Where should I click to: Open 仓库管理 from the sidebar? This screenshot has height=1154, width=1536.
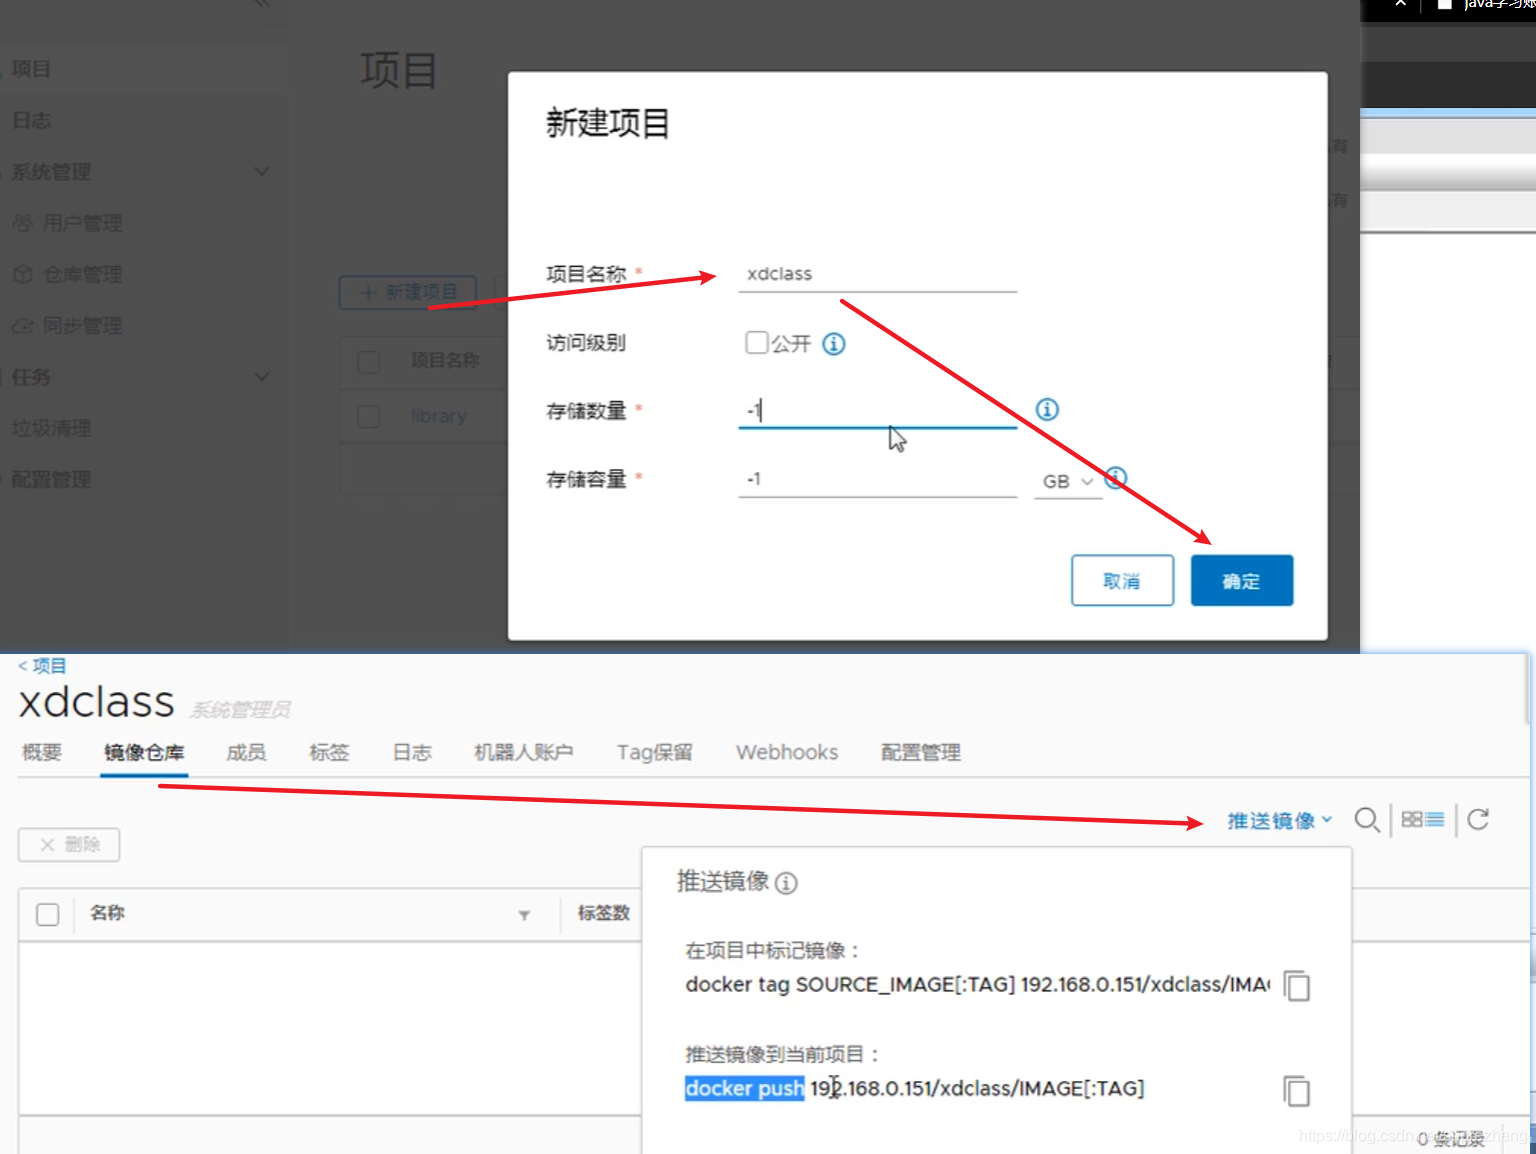(22, 274)
